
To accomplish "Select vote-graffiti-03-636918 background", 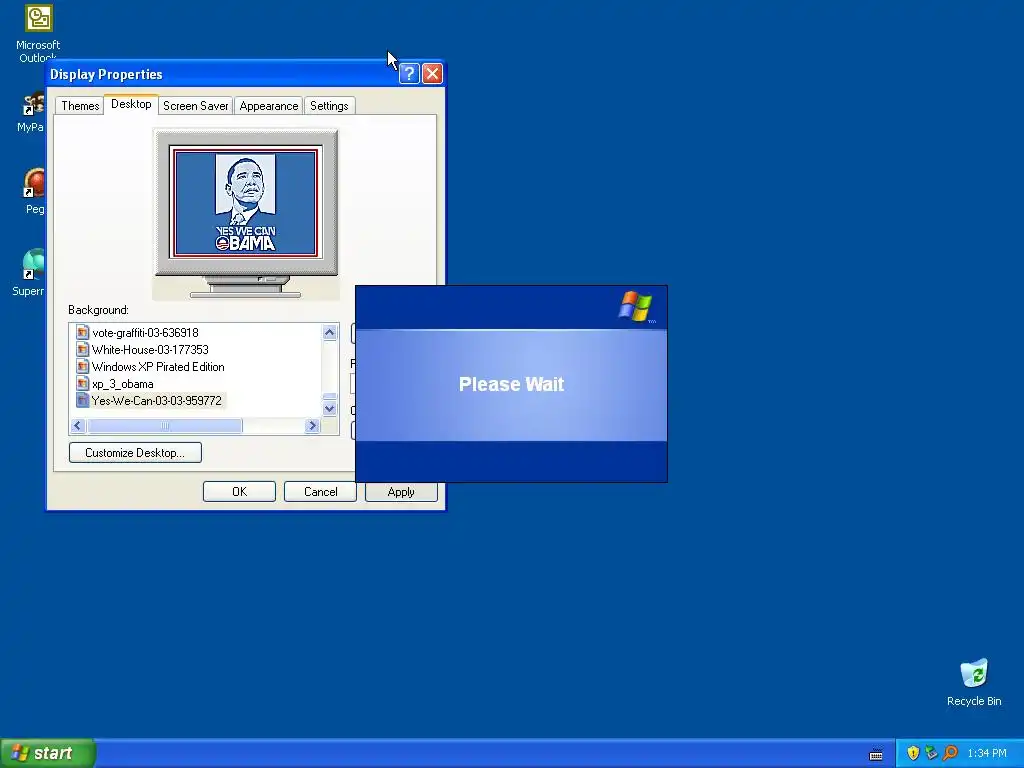I will 145,332.
